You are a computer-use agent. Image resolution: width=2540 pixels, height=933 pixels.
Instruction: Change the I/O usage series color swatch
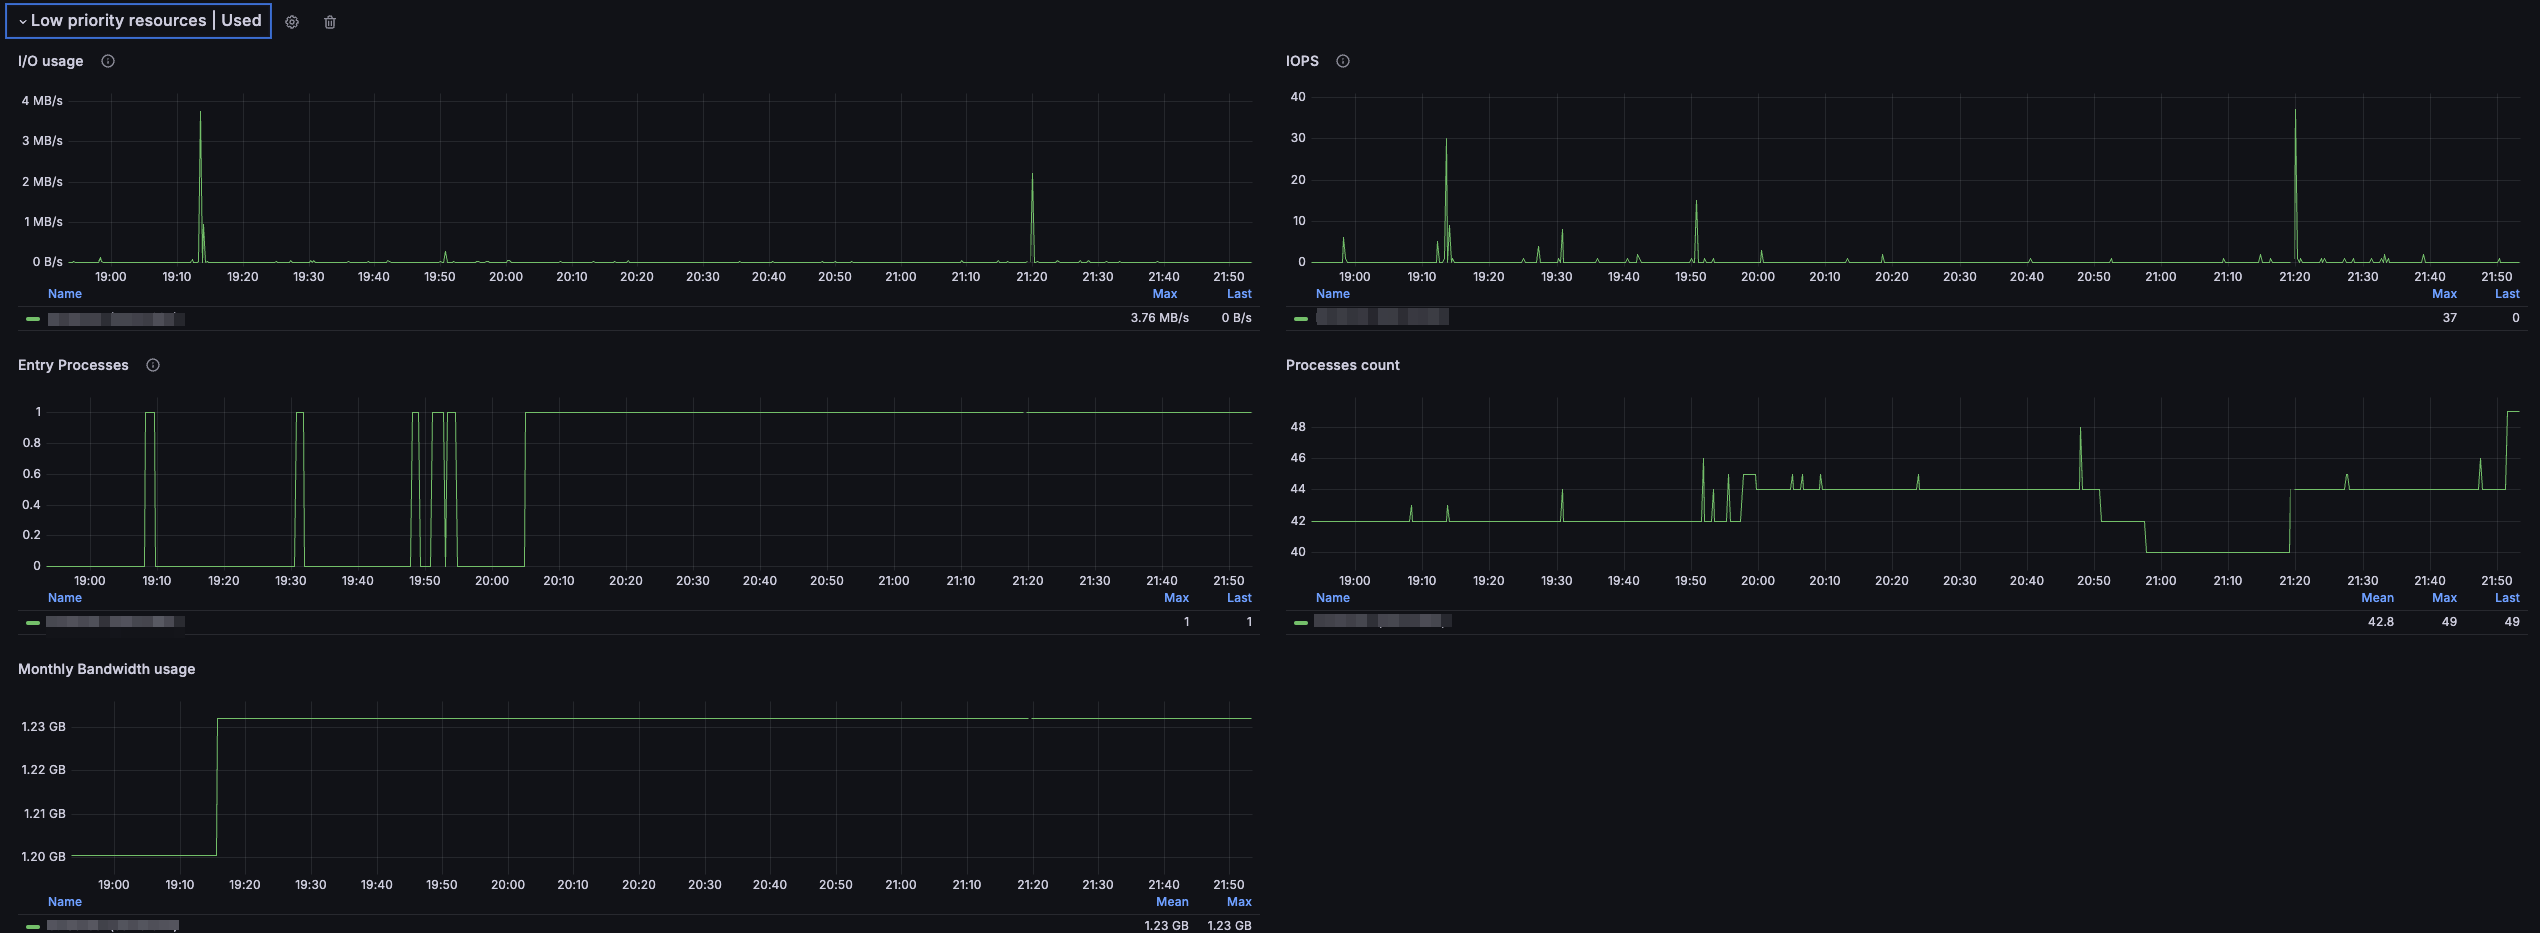tap(33, 319)
